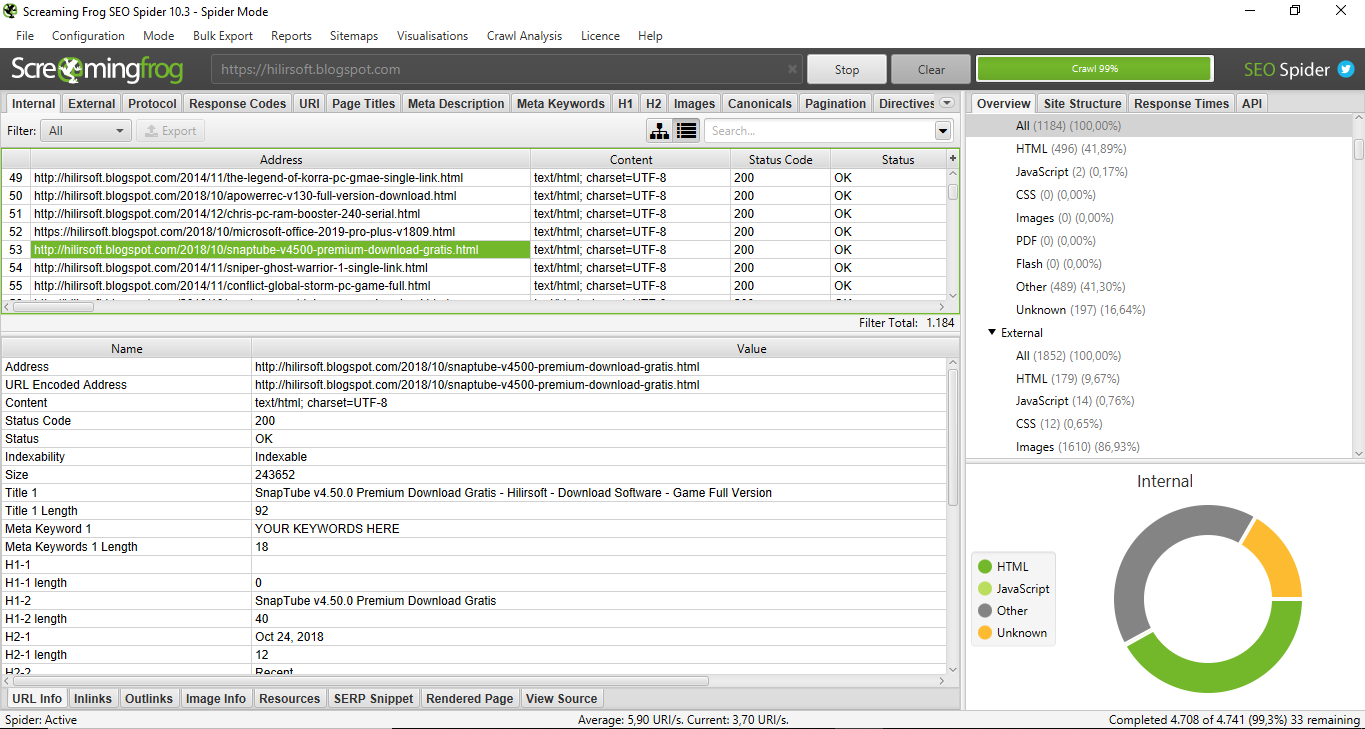Switch to list view icon
The width and height of the screenshot is (1365, 729).
686,131
